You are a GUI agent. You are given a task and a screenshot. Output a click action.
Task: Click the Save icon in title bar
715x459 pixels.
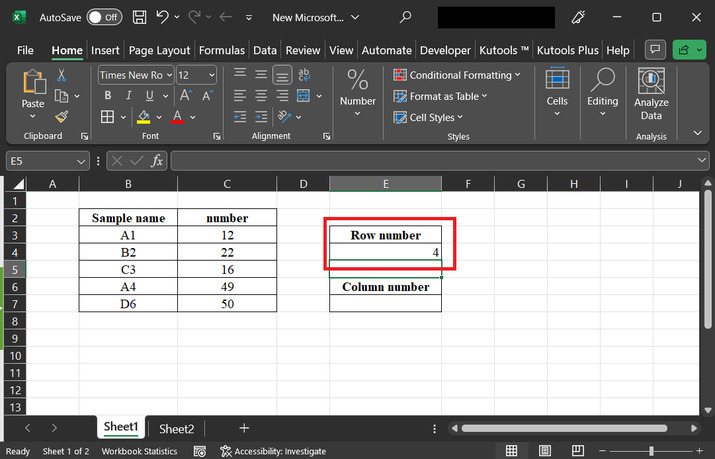(140, 17)
